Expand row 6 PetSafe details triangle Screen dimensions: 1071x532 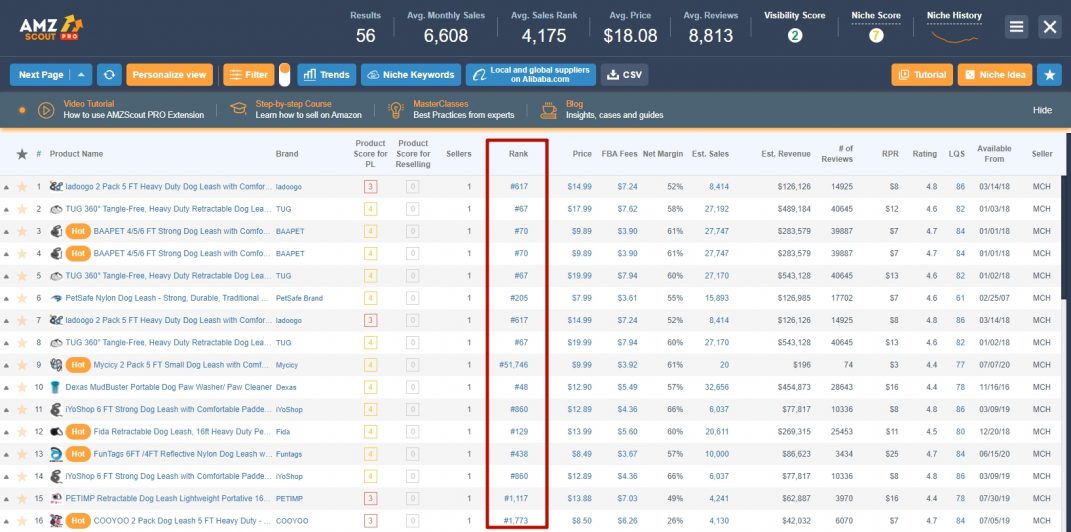pos(7,298)
